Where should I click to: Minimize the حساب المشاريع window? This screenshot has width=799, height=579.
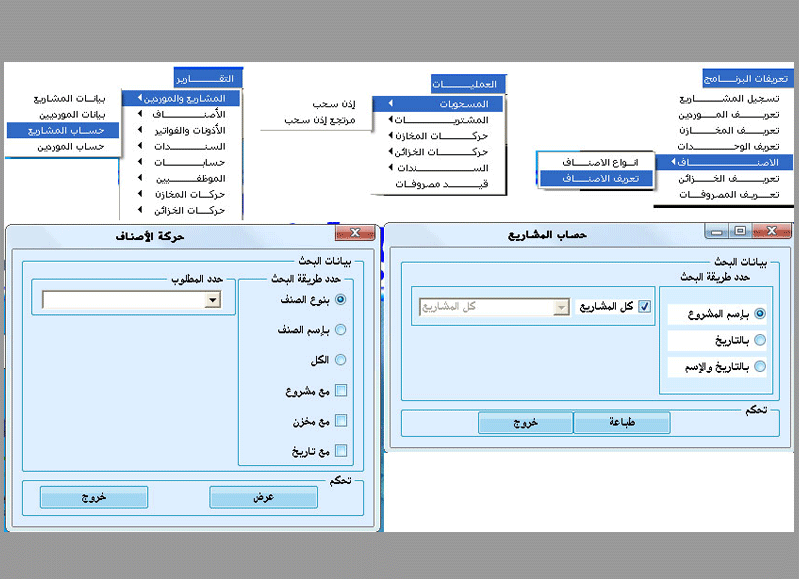click(x=717, y=232)
